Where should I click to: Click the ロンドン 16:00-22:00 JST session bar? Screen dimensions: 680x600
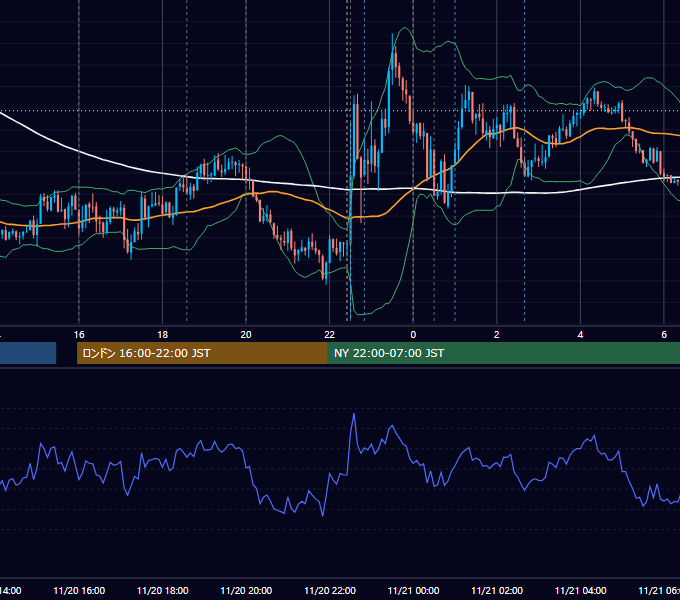click(x=202, y=353)
